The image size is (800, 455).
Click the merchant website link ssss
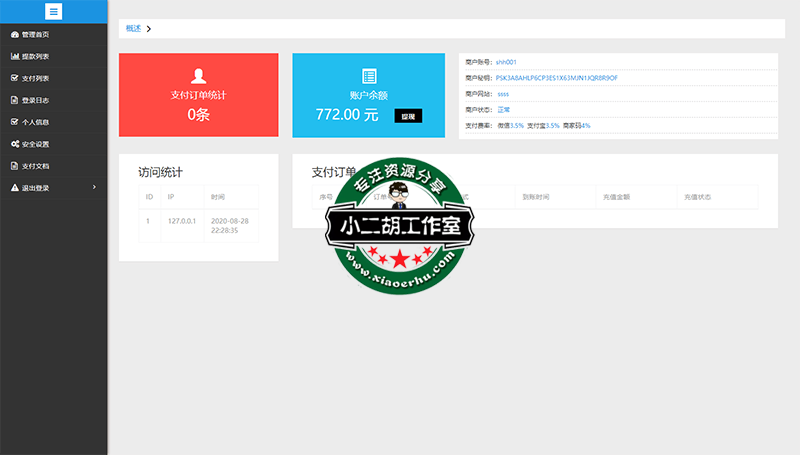pos(503,94)
